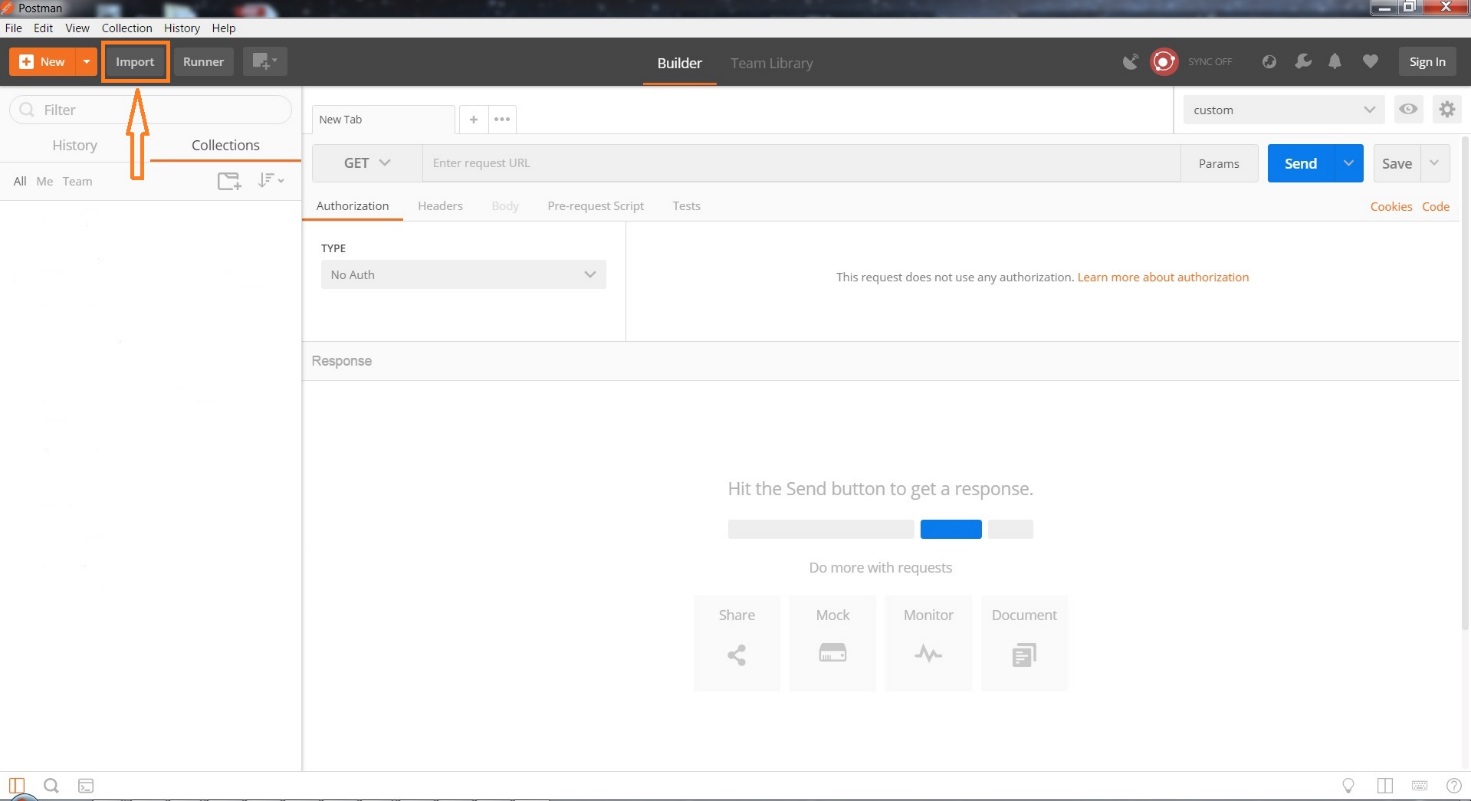This screenshot has width=1471, height=801.
Task: Click the Share icon tile
Action: tap(737, 642)
